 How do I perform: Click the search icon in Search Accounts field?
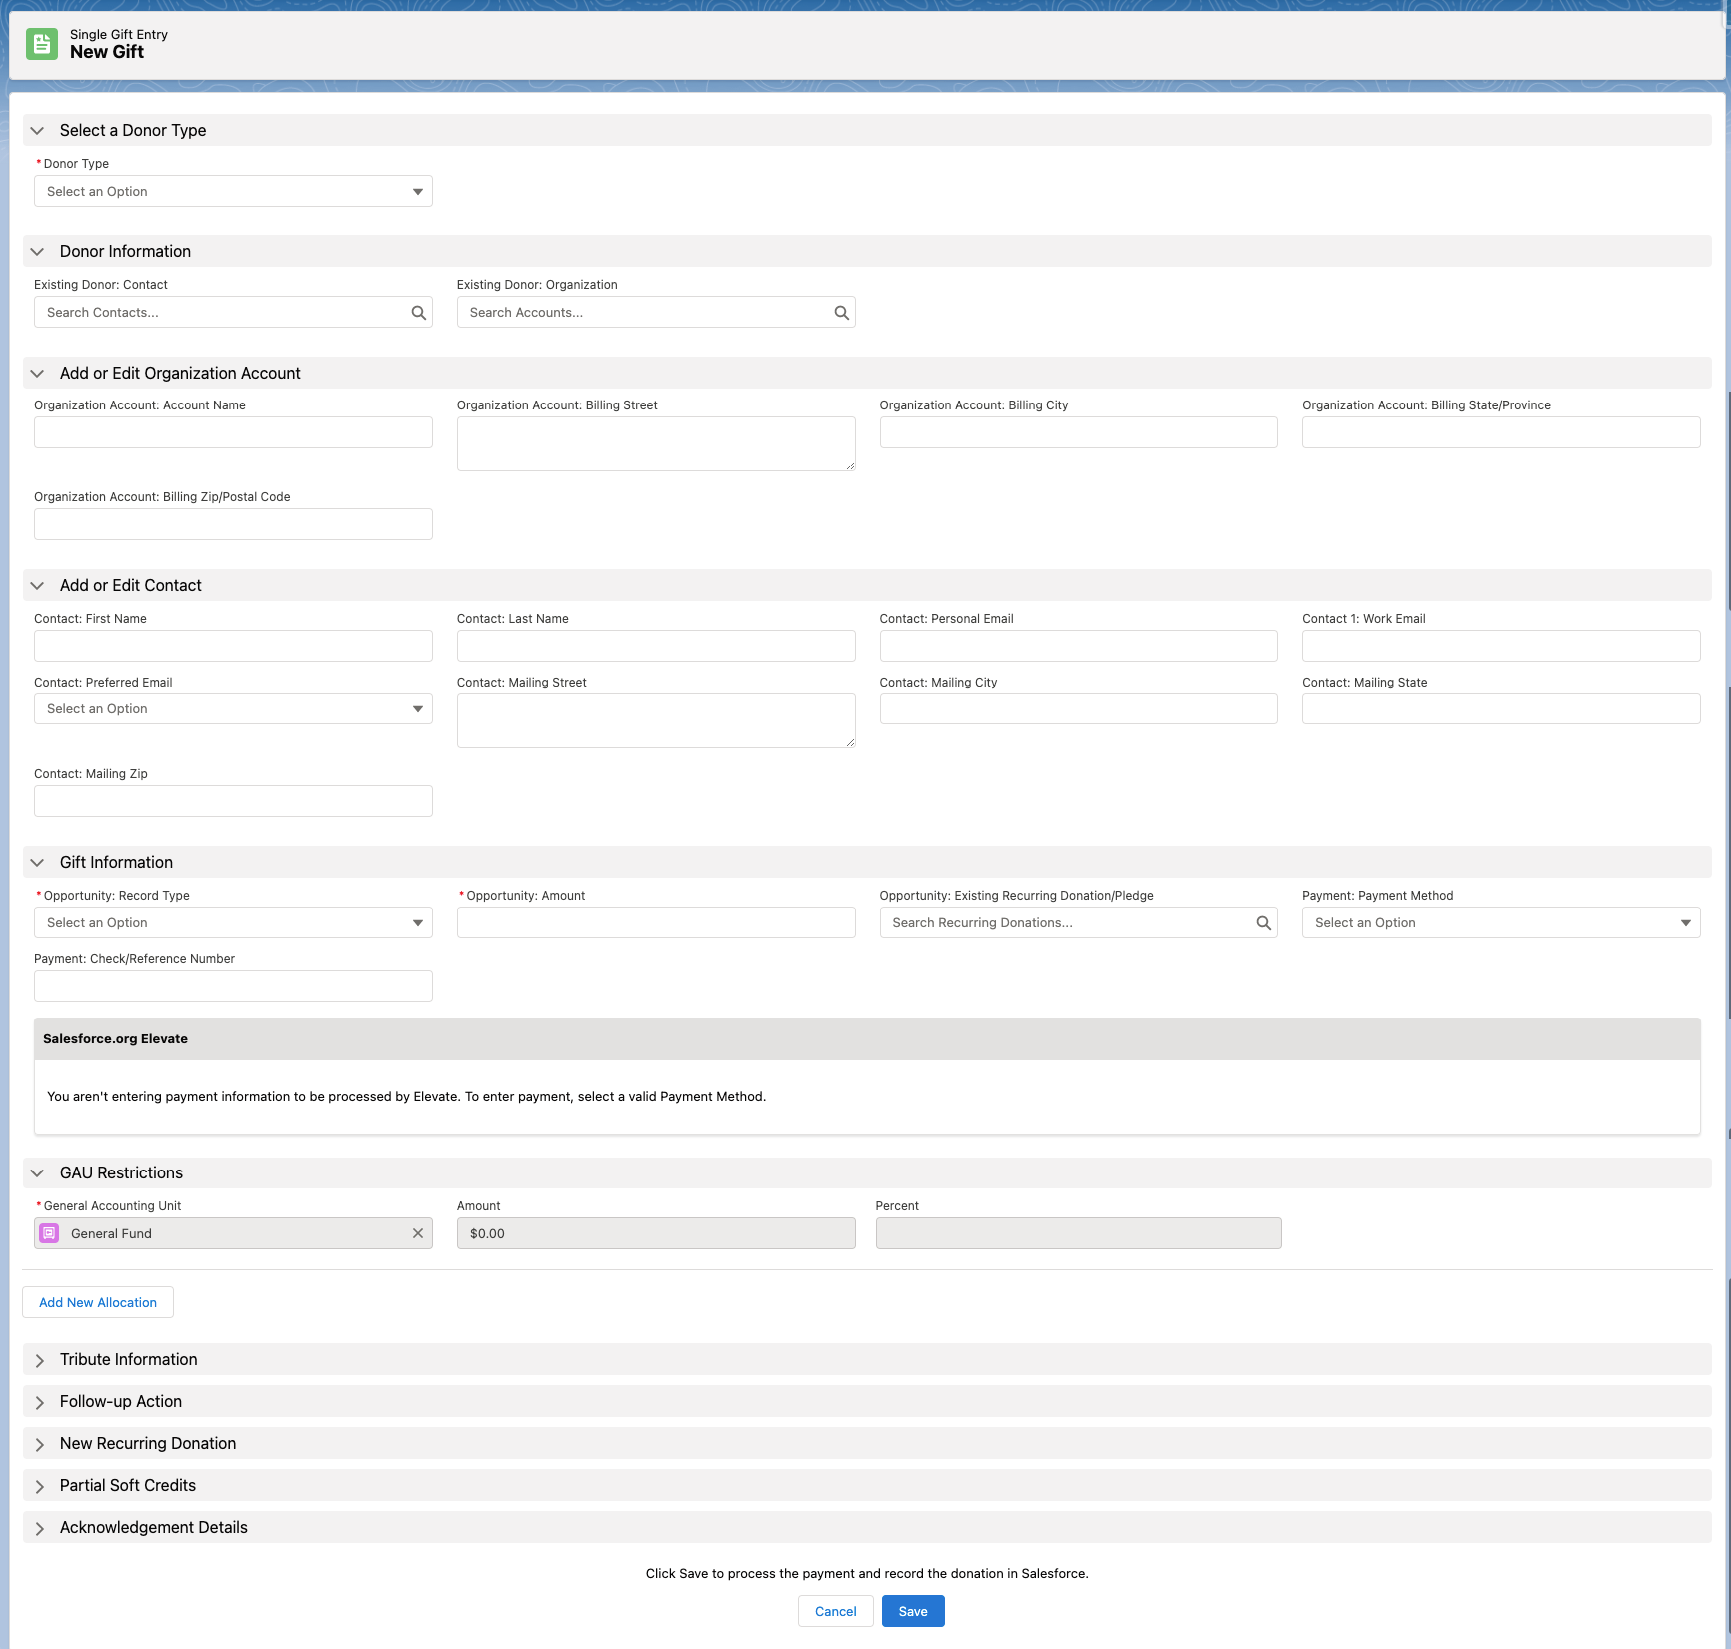point(841,312)
